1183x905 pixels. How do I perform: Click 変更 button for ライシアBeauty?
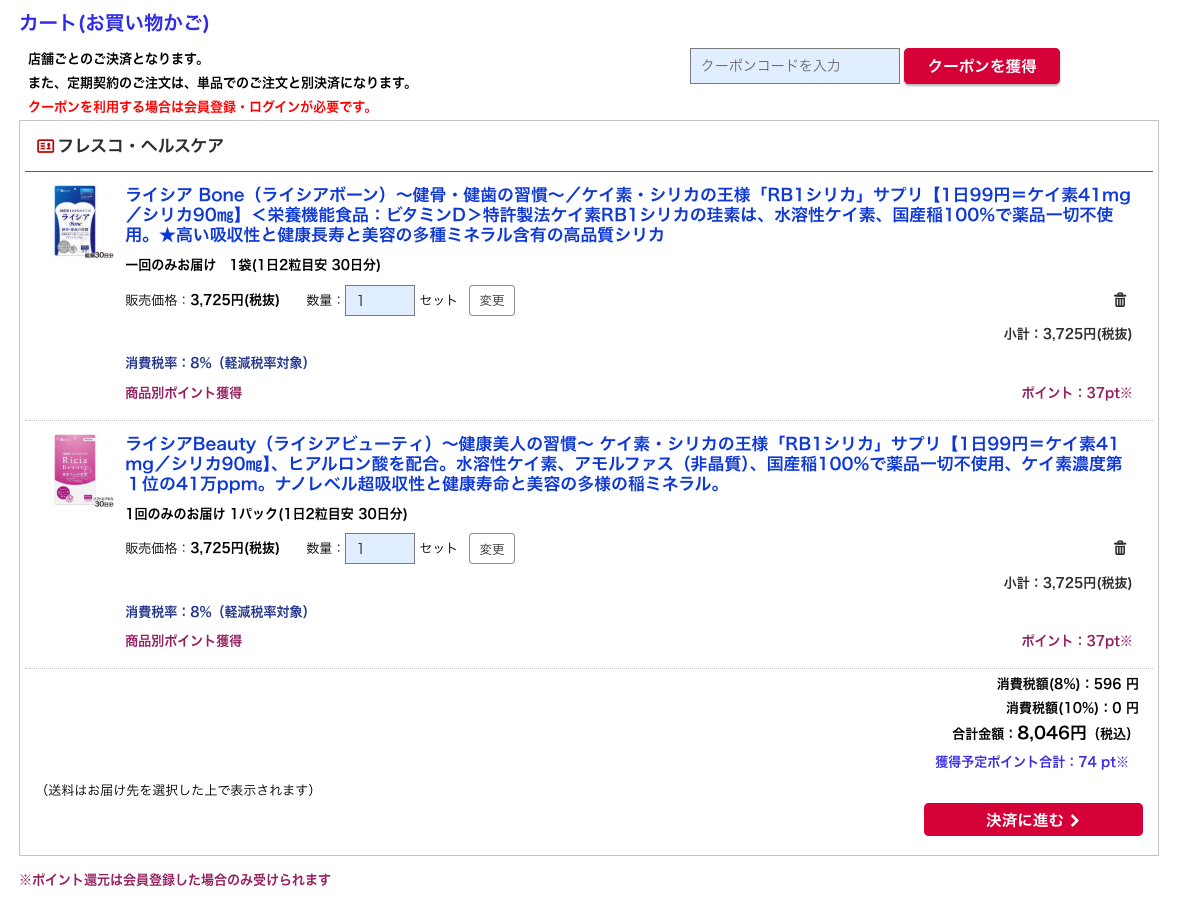click(492, 548)
